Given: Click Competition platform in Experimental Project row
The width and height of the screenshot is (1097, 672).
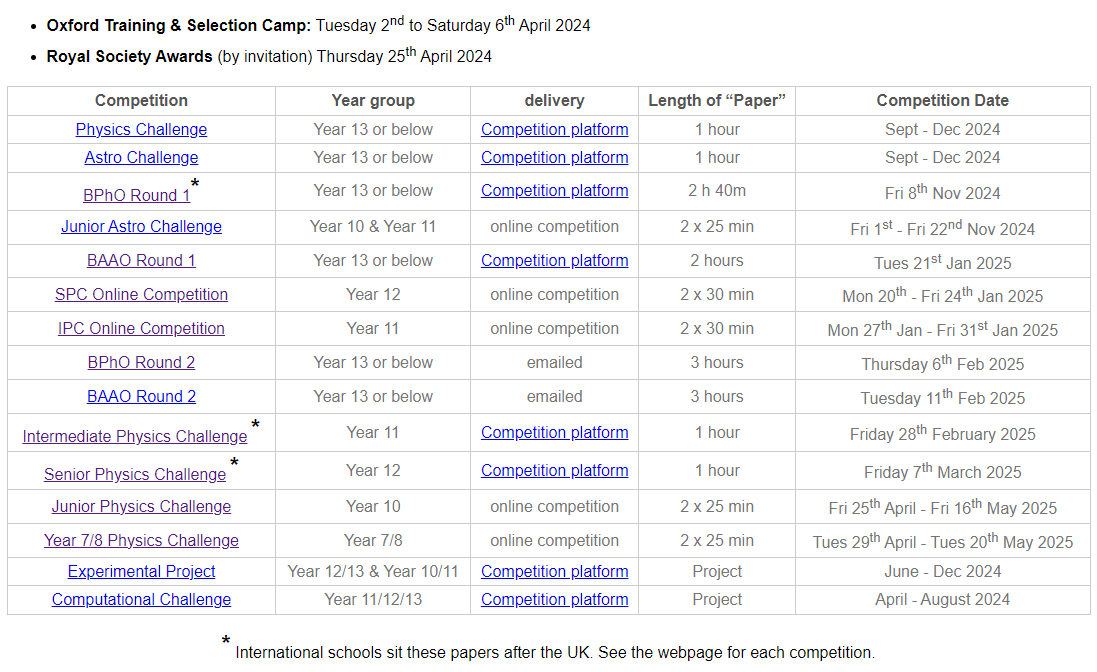Looking at the screenshot, I should pos(555,571).
